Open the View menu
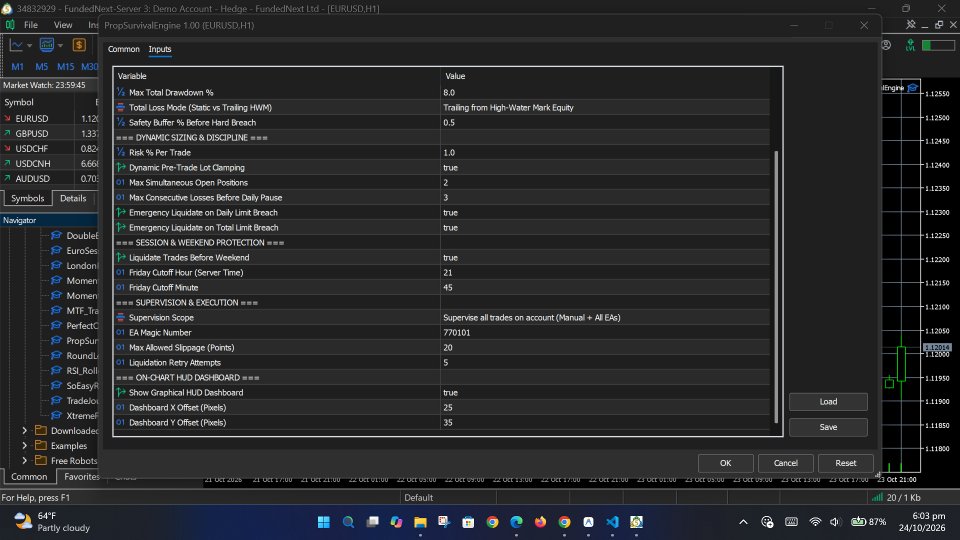This screenshot has height=540, width=960. 63,25
